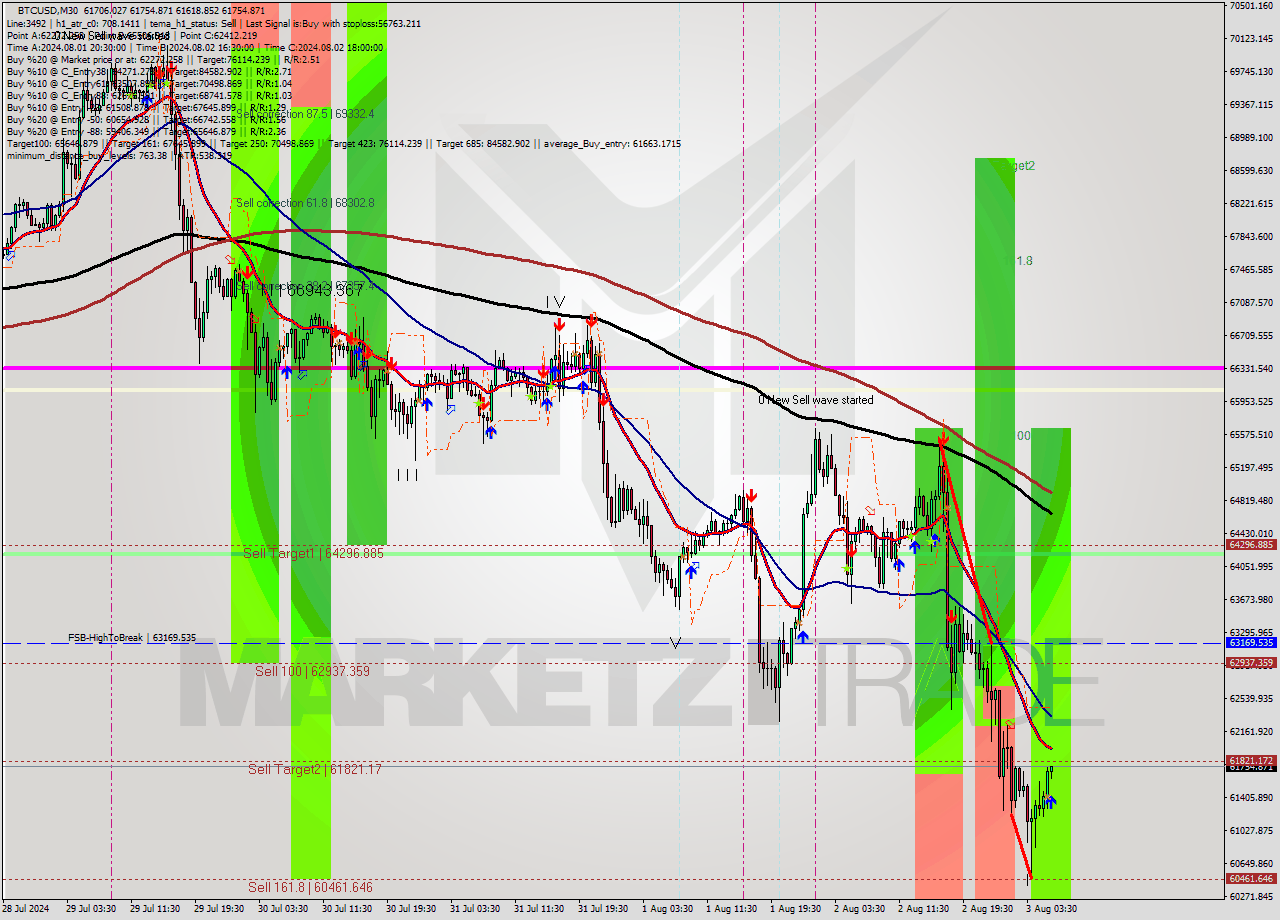Image resolution: width=1280 pixels, height=920 pixels.
Task: Click the 'Sell correction 87.5 | 69332.4' label
Action: pos(305,114)
